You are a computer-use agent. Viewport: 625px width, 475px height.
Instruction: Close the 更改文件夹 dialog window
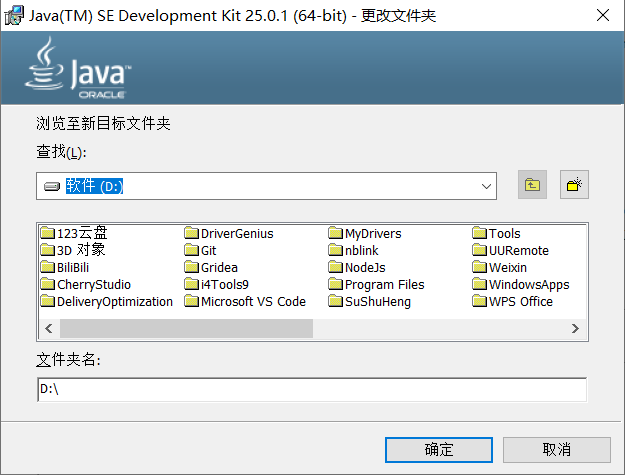[602, 16]
